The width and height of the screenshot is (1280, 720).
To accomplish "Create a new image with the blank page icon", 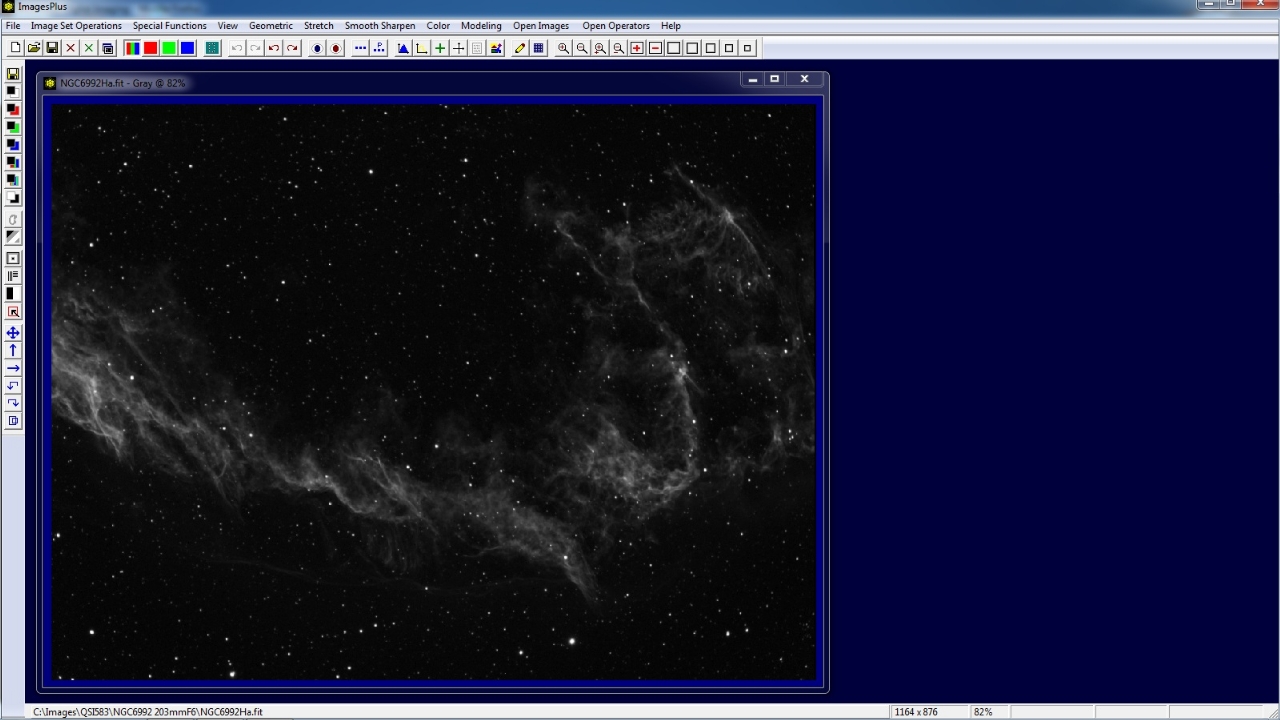I will click(15, 48).
